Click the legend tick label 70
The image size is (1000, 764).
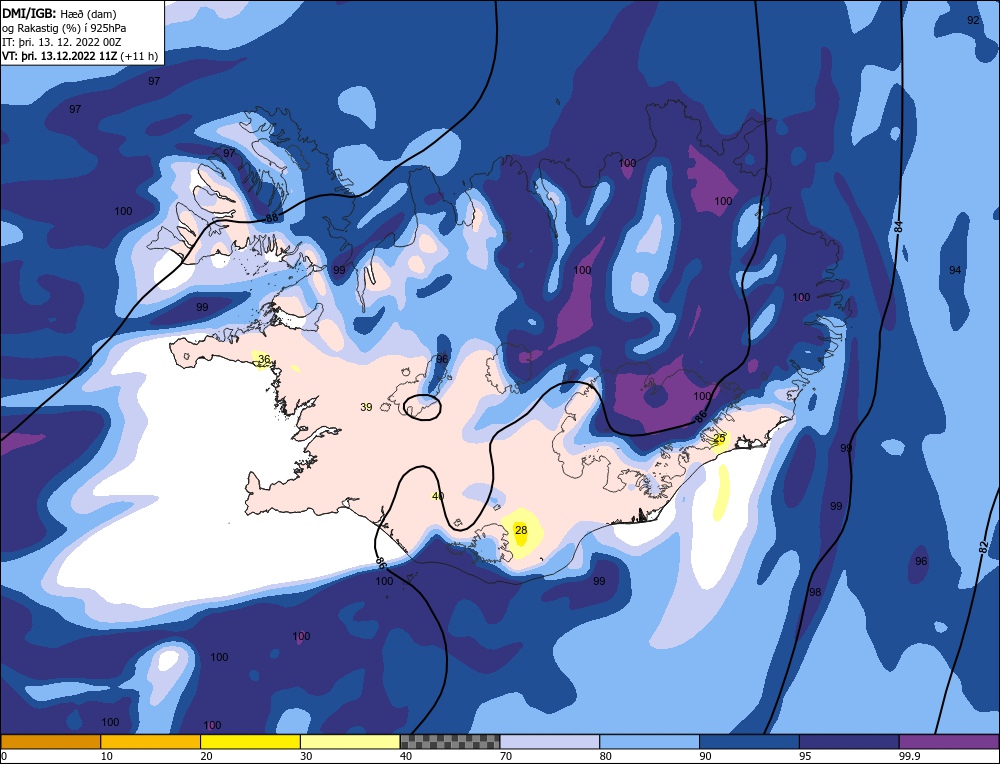click(x=506, y=756)
